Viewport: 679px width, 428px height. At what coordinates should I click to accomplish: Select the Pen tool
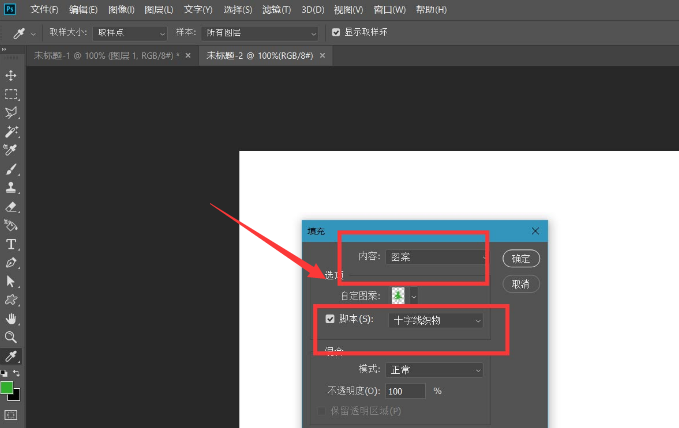click(11, 263)
